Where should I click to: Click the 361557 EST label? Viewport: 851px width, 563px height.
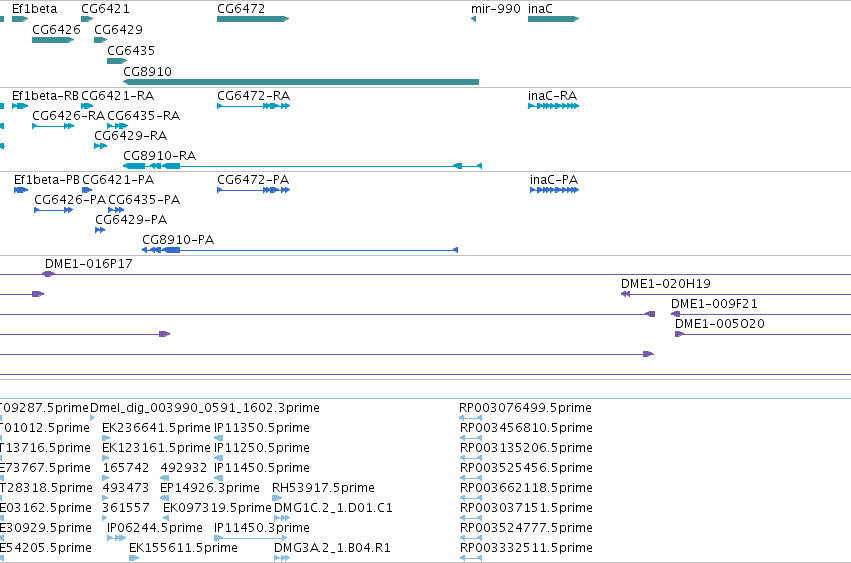[x=126, y=508]
